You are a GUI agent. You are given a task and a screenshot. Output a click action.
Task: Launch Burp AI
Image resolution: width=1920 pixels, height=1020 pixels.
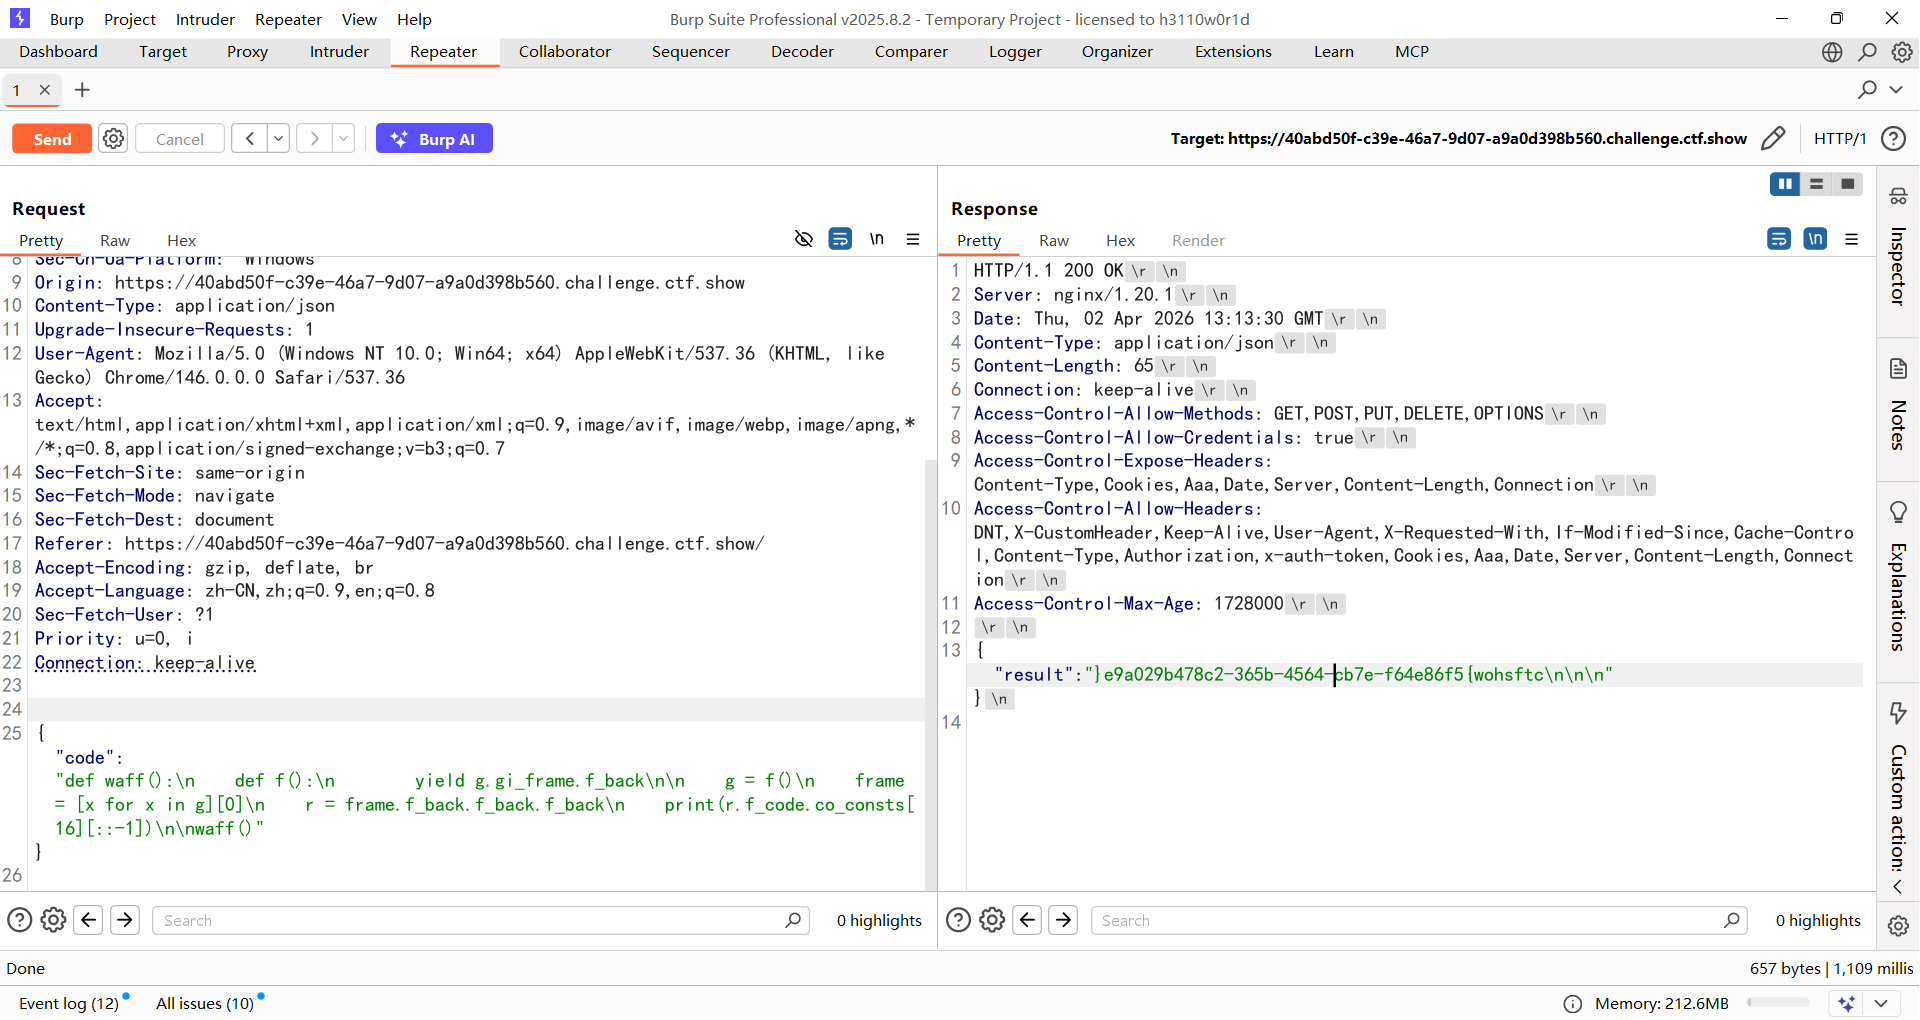(x=434, y=139)
